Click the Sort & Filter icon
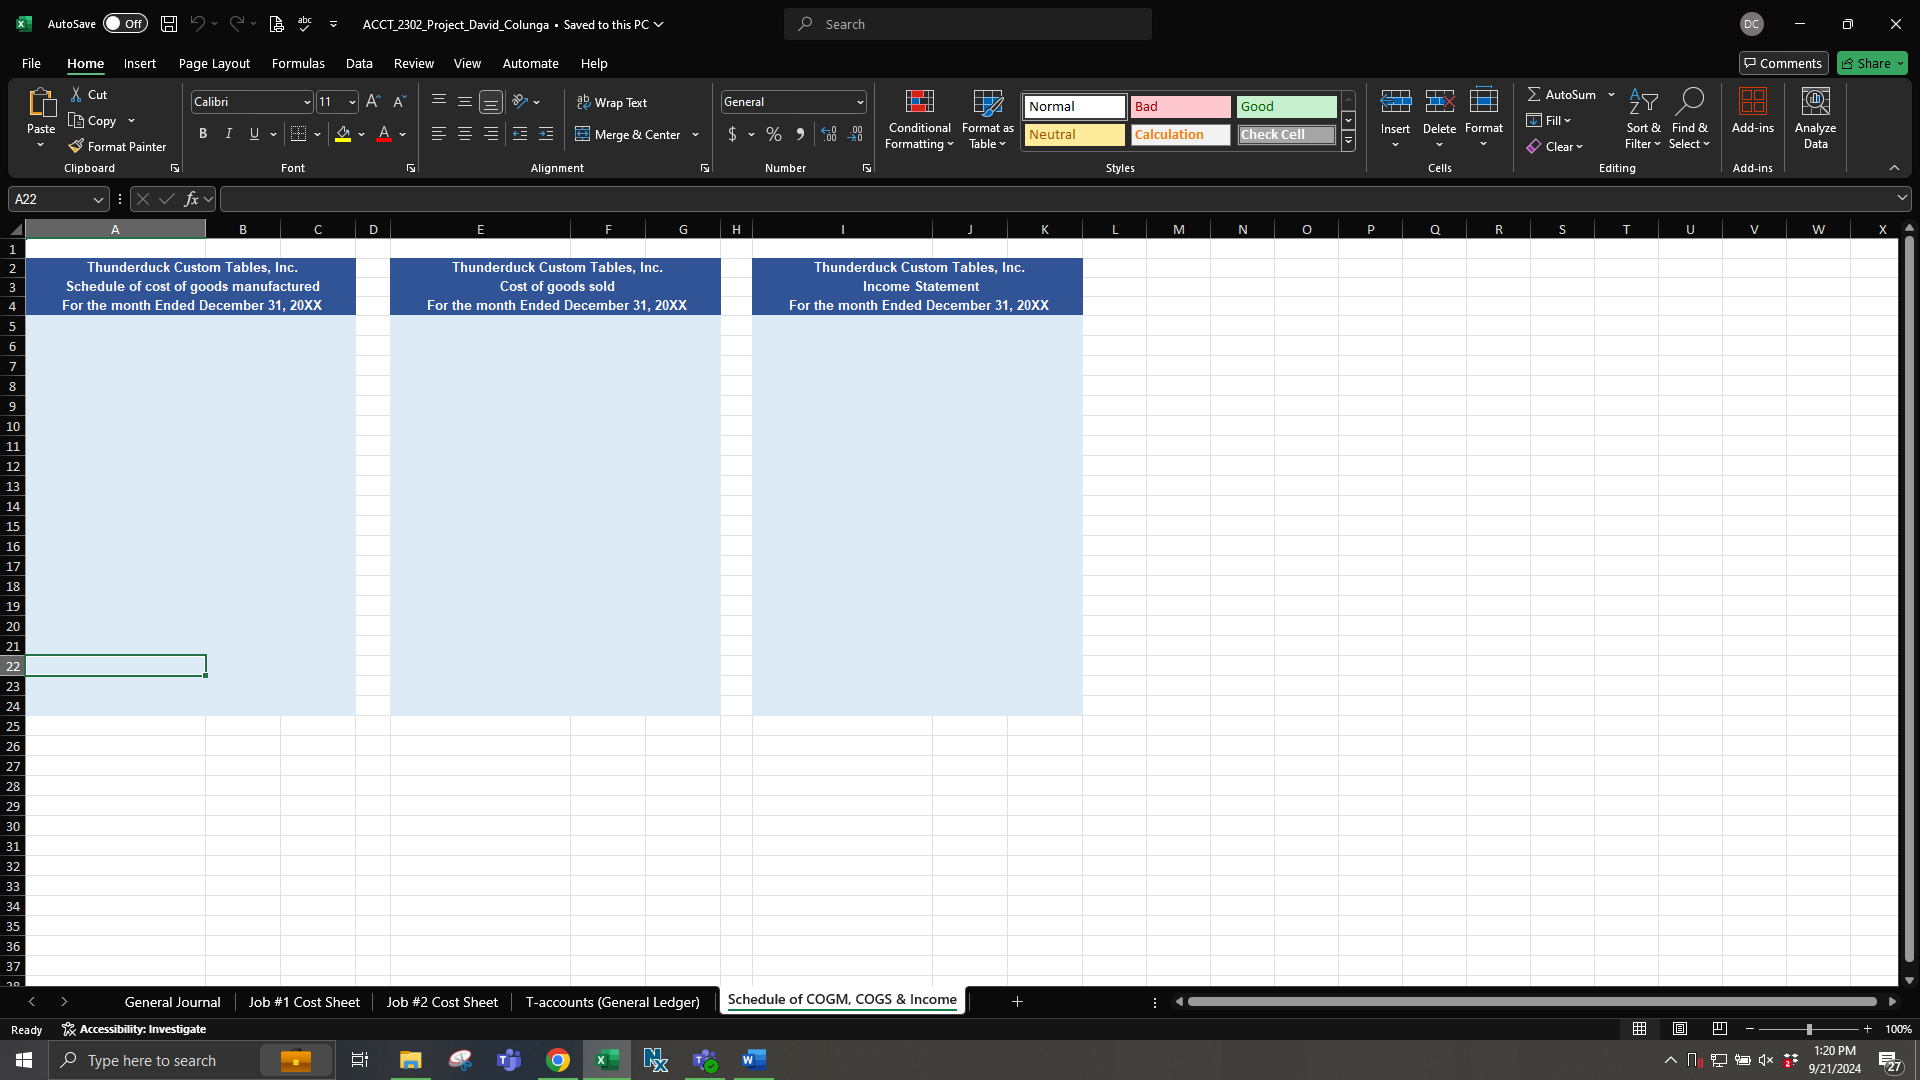The width and height of the screenshot is (1920, 1080). pyautogui.click(x=1642, y=103)
